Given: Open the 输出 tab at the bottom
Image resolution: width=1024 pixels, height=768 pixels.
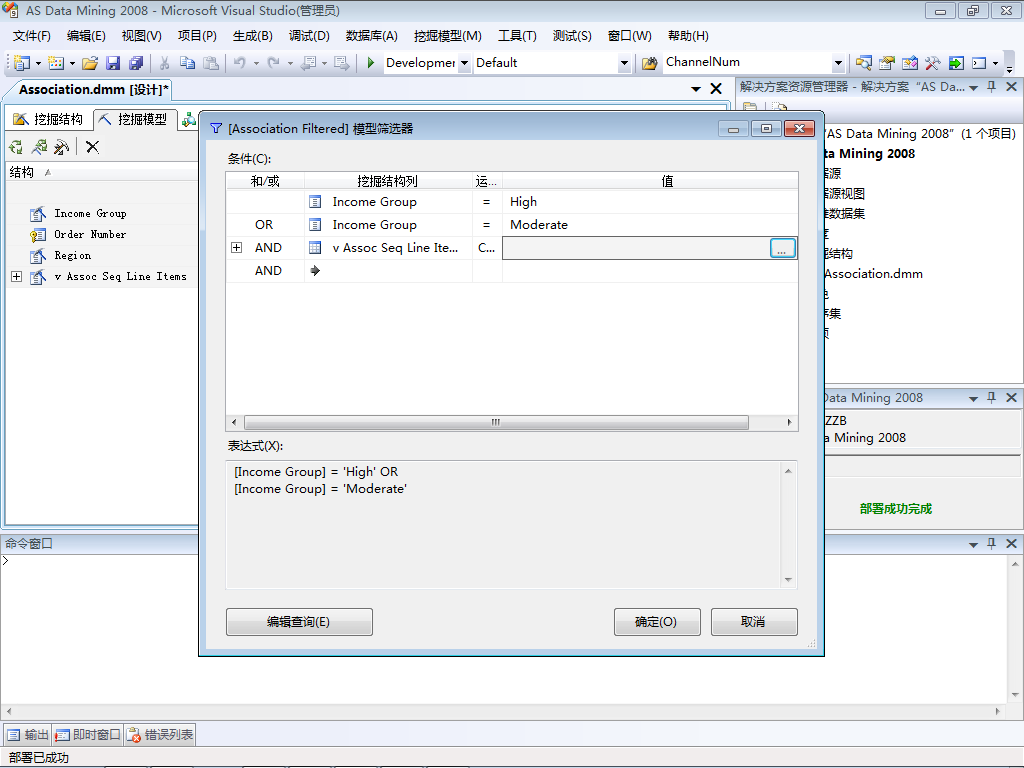Looking at the screenshot, I should (x=28, y=735).
